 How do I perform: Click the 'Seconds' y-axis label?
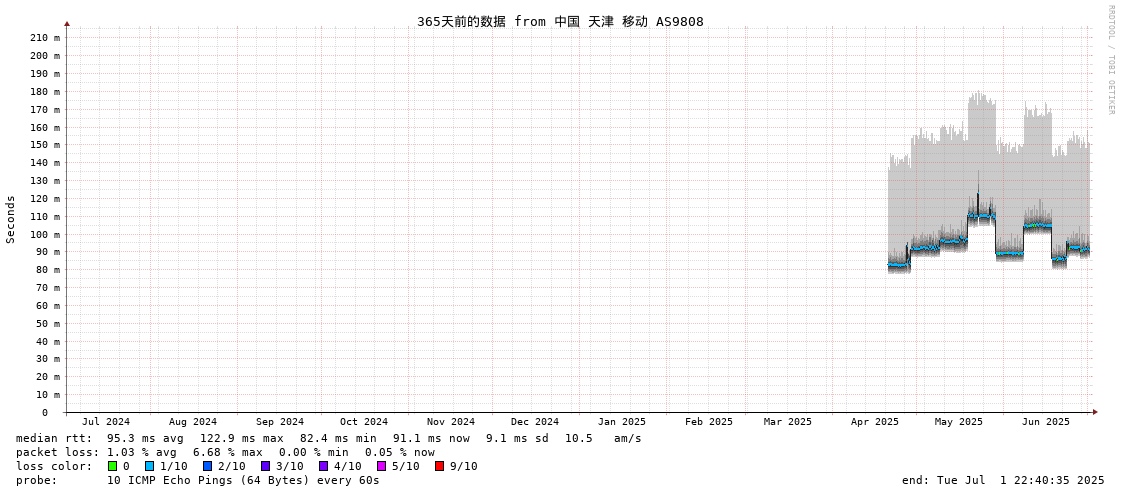click(x=11, y=219)
